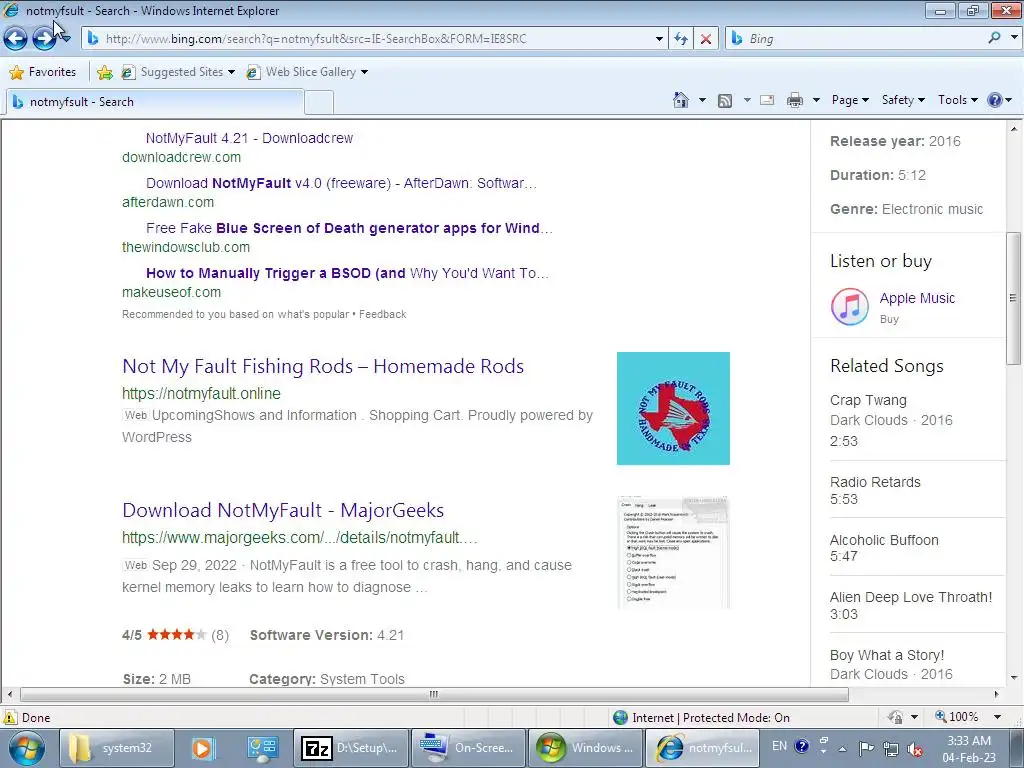Open https://notmyfault.online URL link
Viewport: 1024px width, 768px height.
pos(201,394)
